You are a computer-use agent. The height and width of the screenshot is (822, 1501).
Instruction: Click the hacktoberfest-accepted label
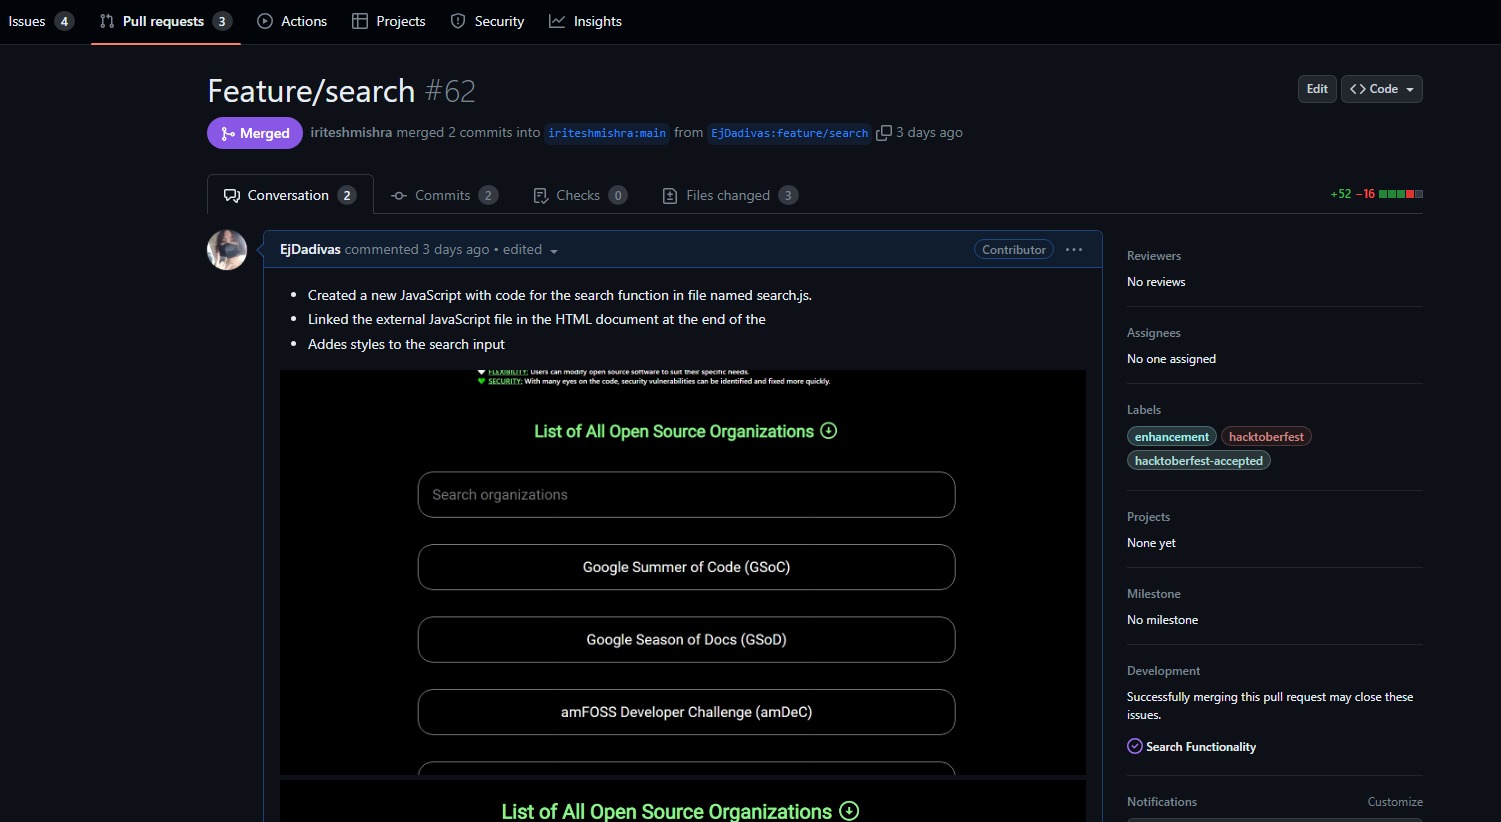(x=1199, y=461)
